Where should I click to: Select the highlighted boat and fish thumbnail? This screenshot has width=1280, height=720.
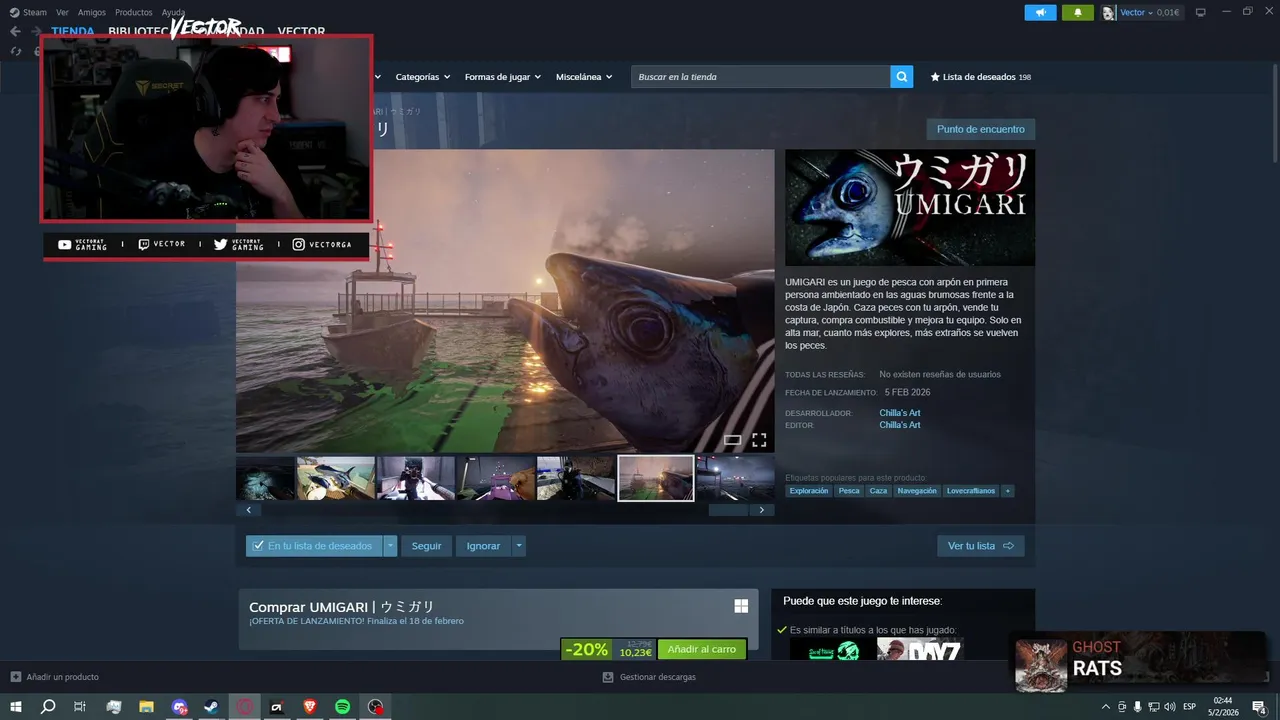[656, 478]
